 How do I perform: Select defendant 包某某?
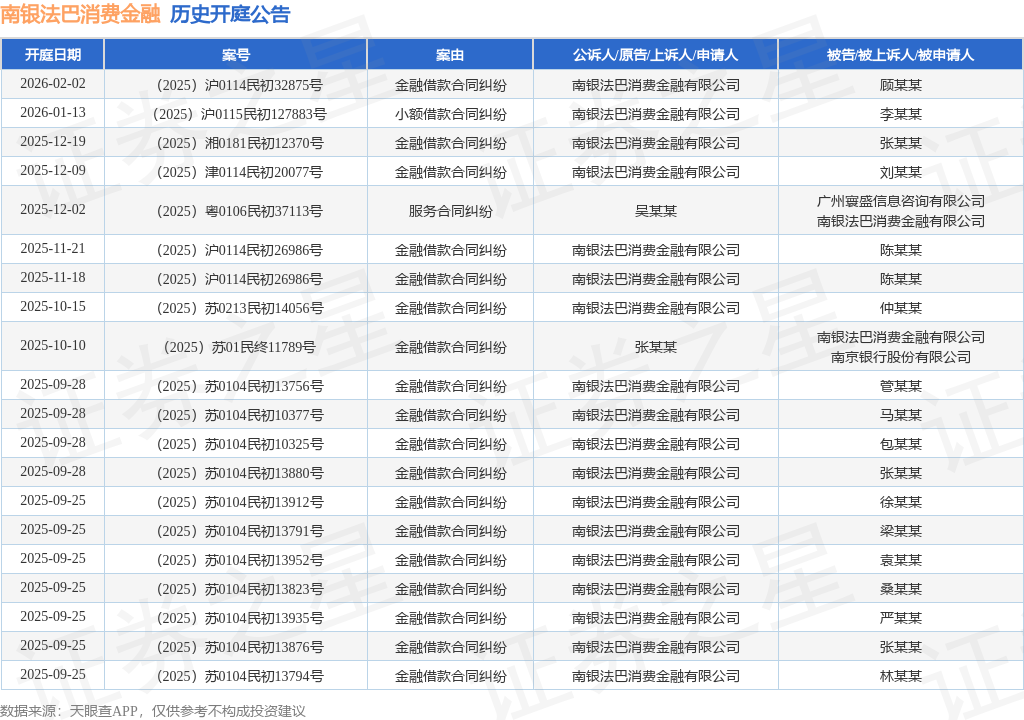pos(901,444)
